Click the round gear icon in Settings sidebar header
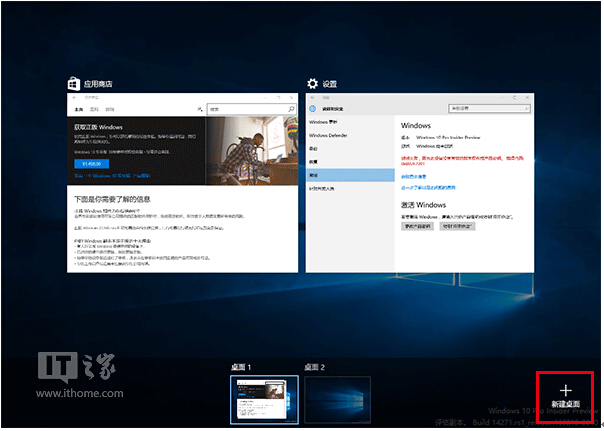Viewport: 604px width, 431px height. point(312,108)
